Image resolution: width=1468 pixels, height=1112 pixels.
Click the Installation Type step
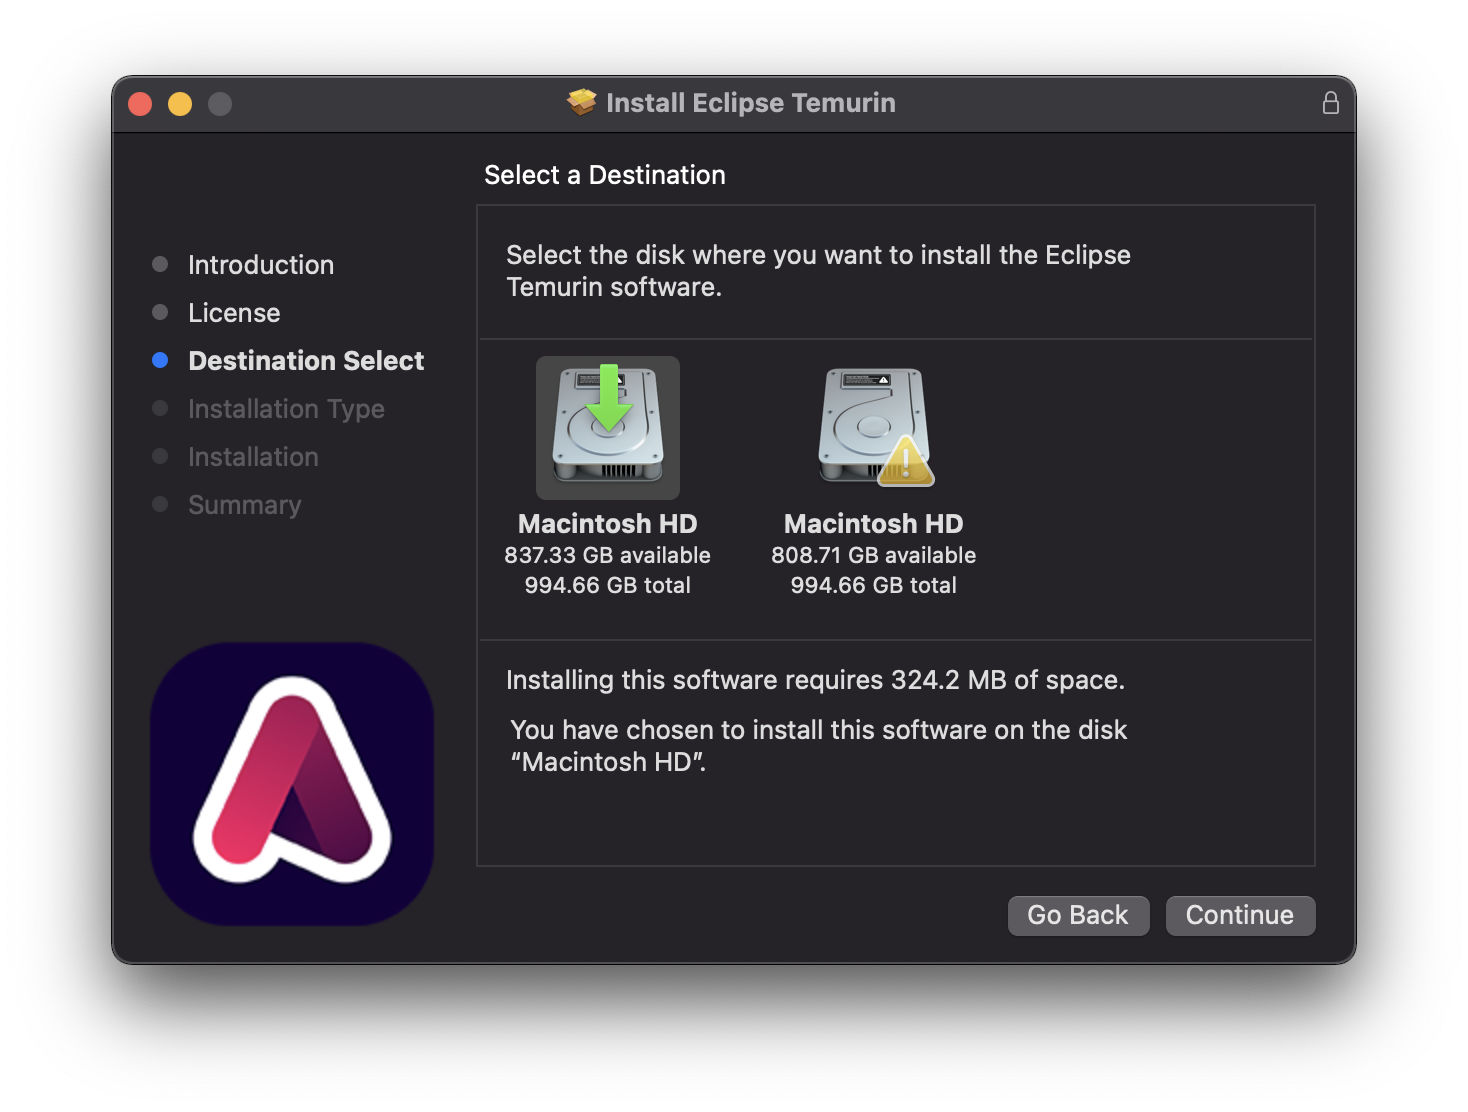(285, 408)
